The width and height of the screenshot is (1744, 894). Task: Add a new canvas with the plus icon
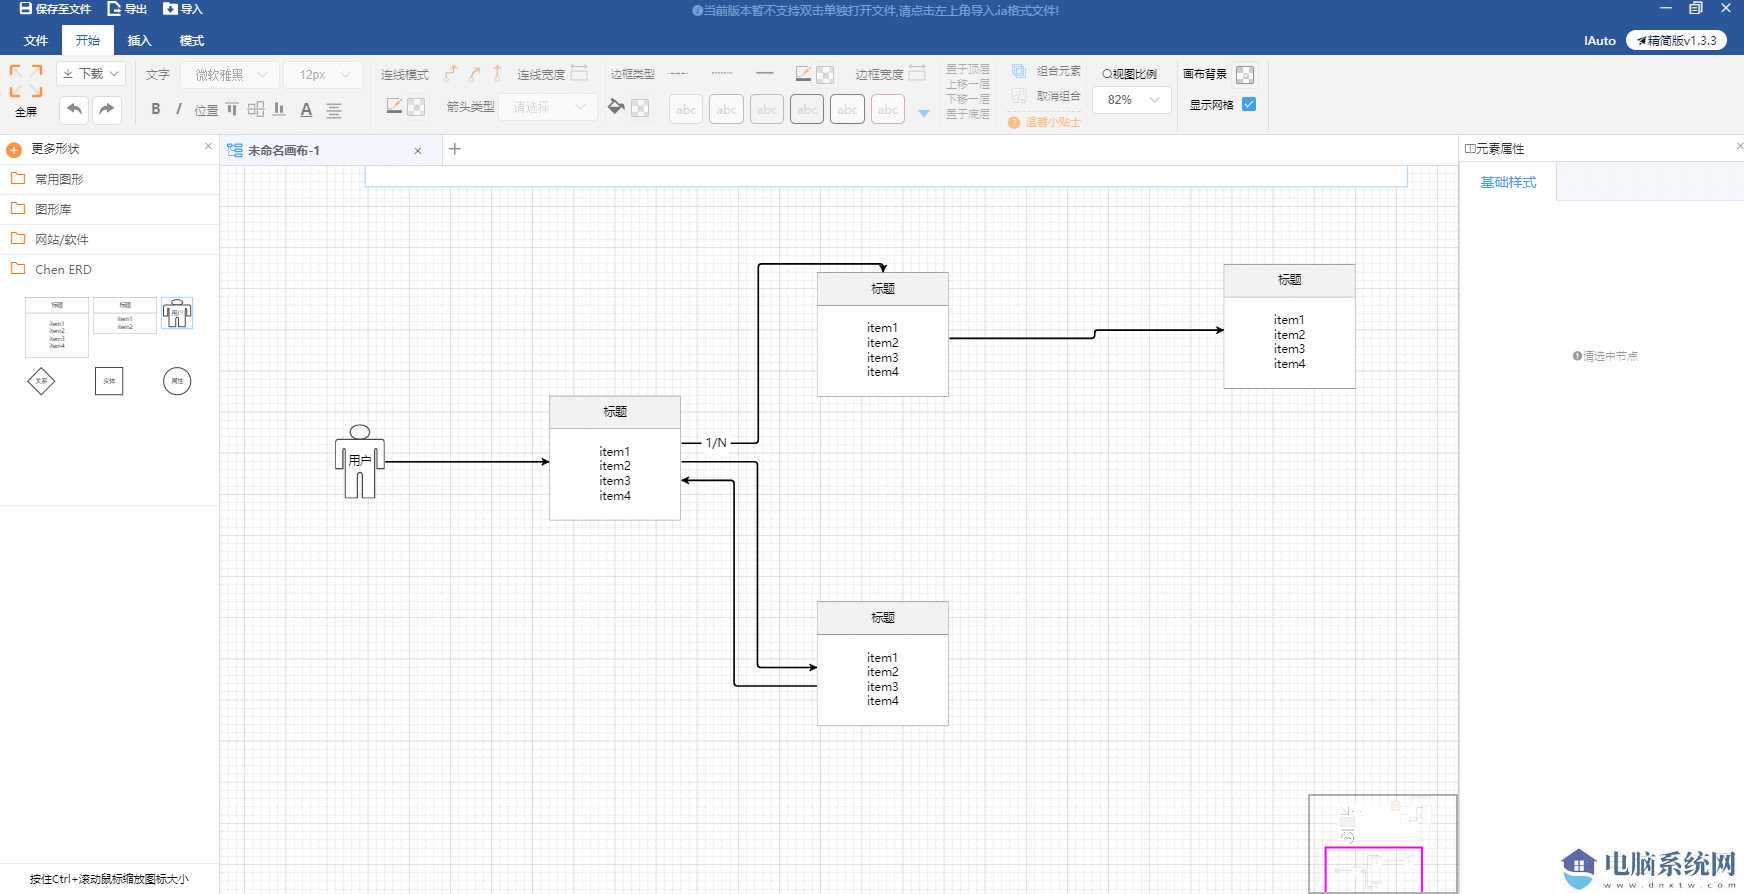pos(455,149)
